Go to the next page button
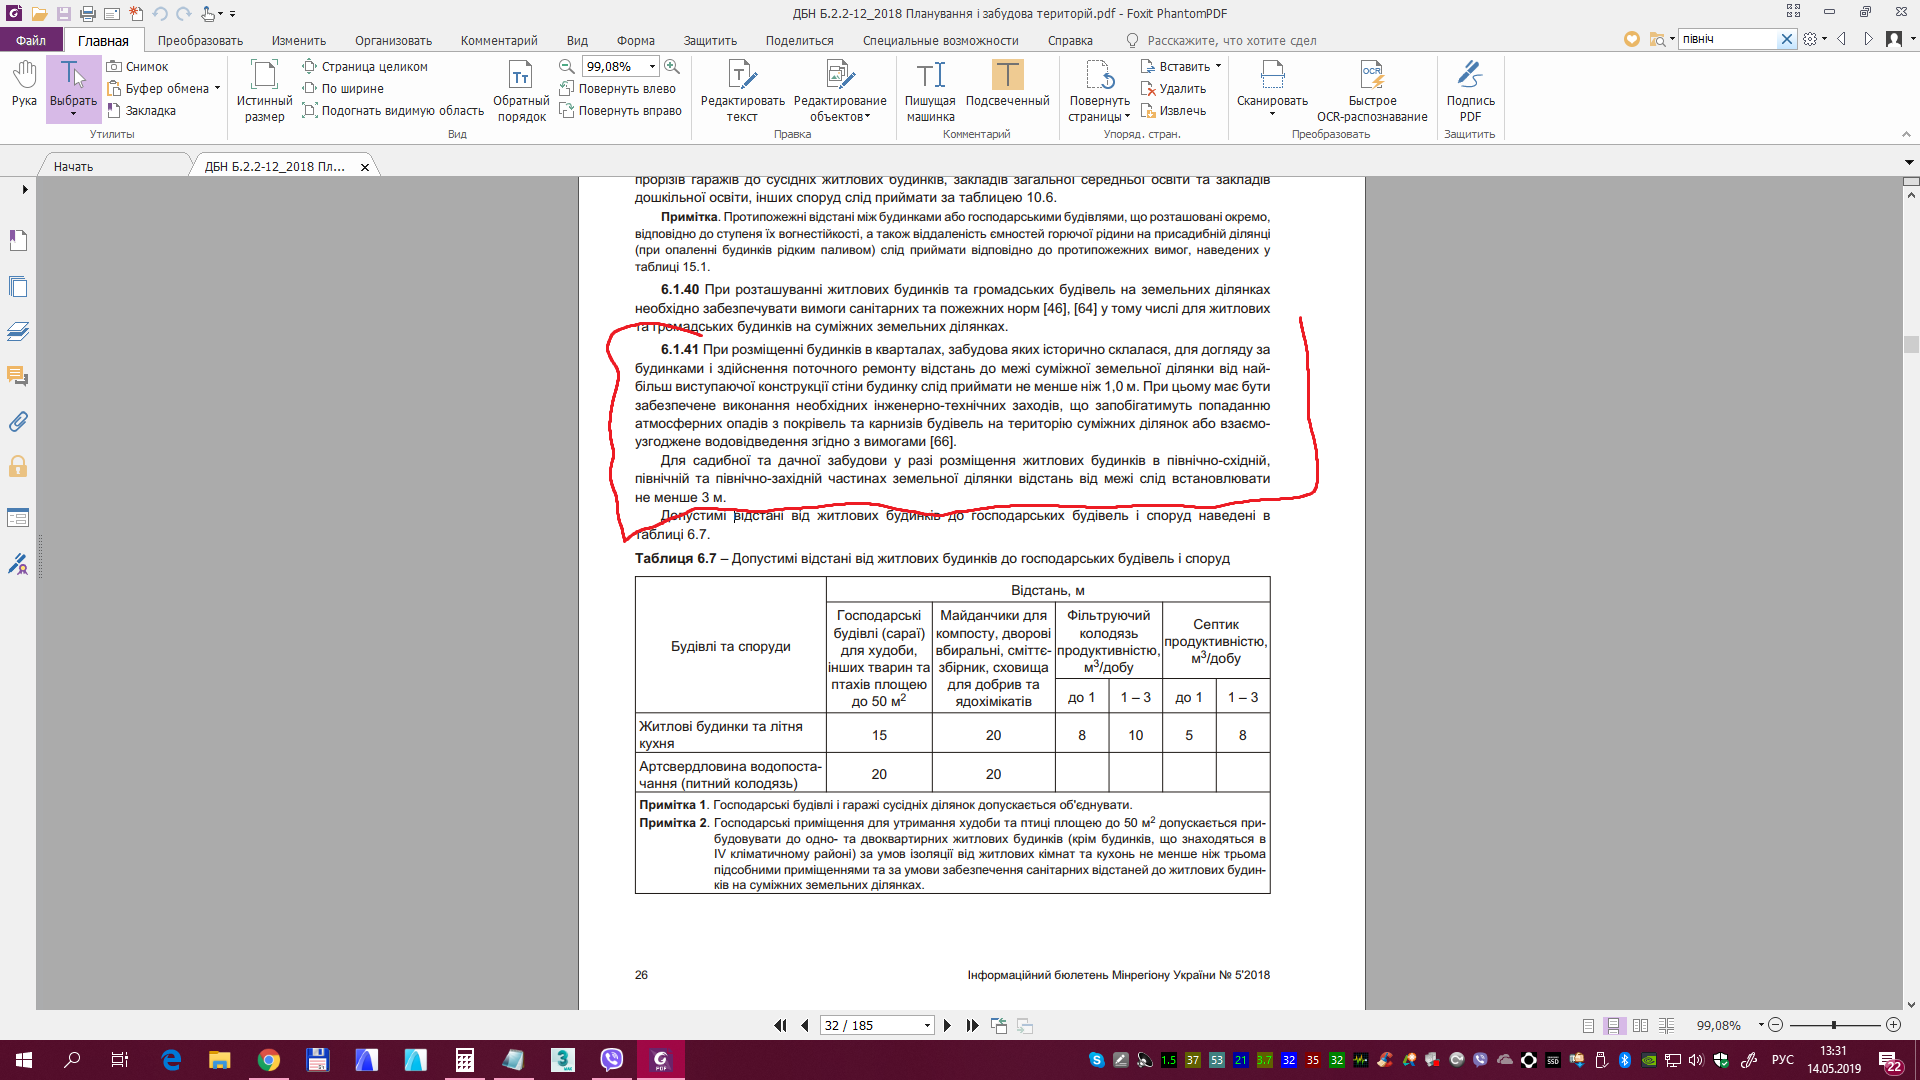1920x1080 pixels. pyautogui.click(x=947, y=1026)
